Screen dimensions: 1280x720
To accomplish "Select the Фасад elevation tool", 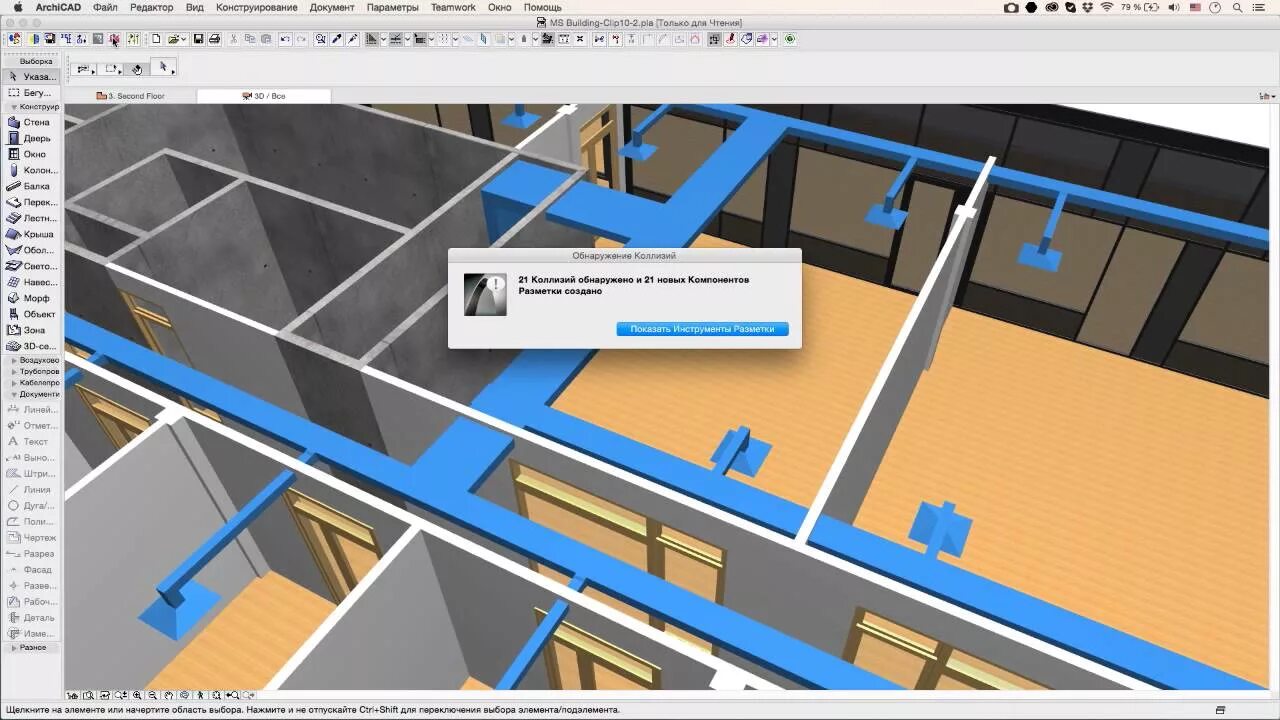I will [31, 569].
